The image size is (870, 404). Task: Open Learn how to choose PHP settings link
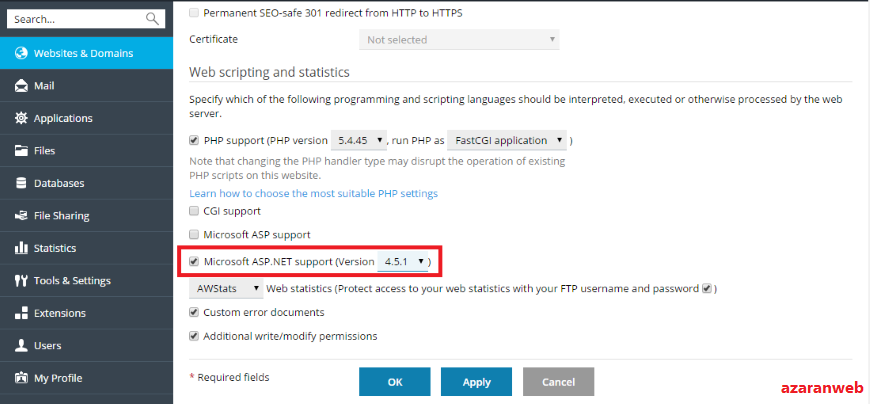313,194
